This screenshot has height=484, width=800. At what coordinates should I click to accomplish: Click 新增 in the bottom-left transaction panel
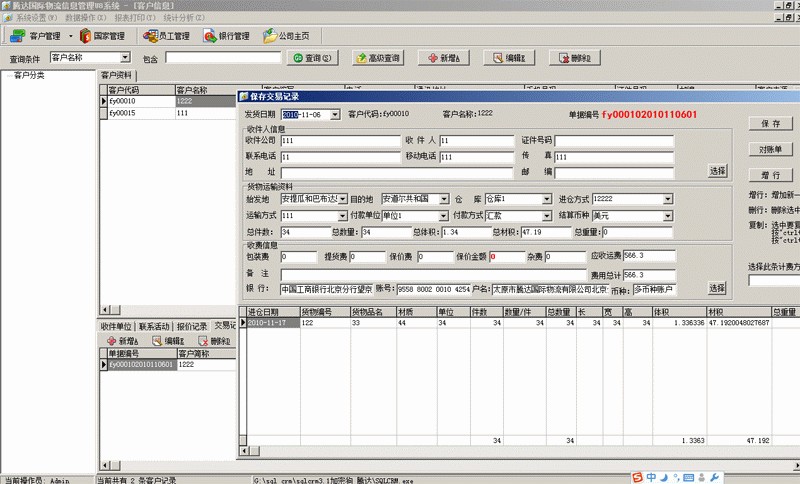[x=122, y=342]
